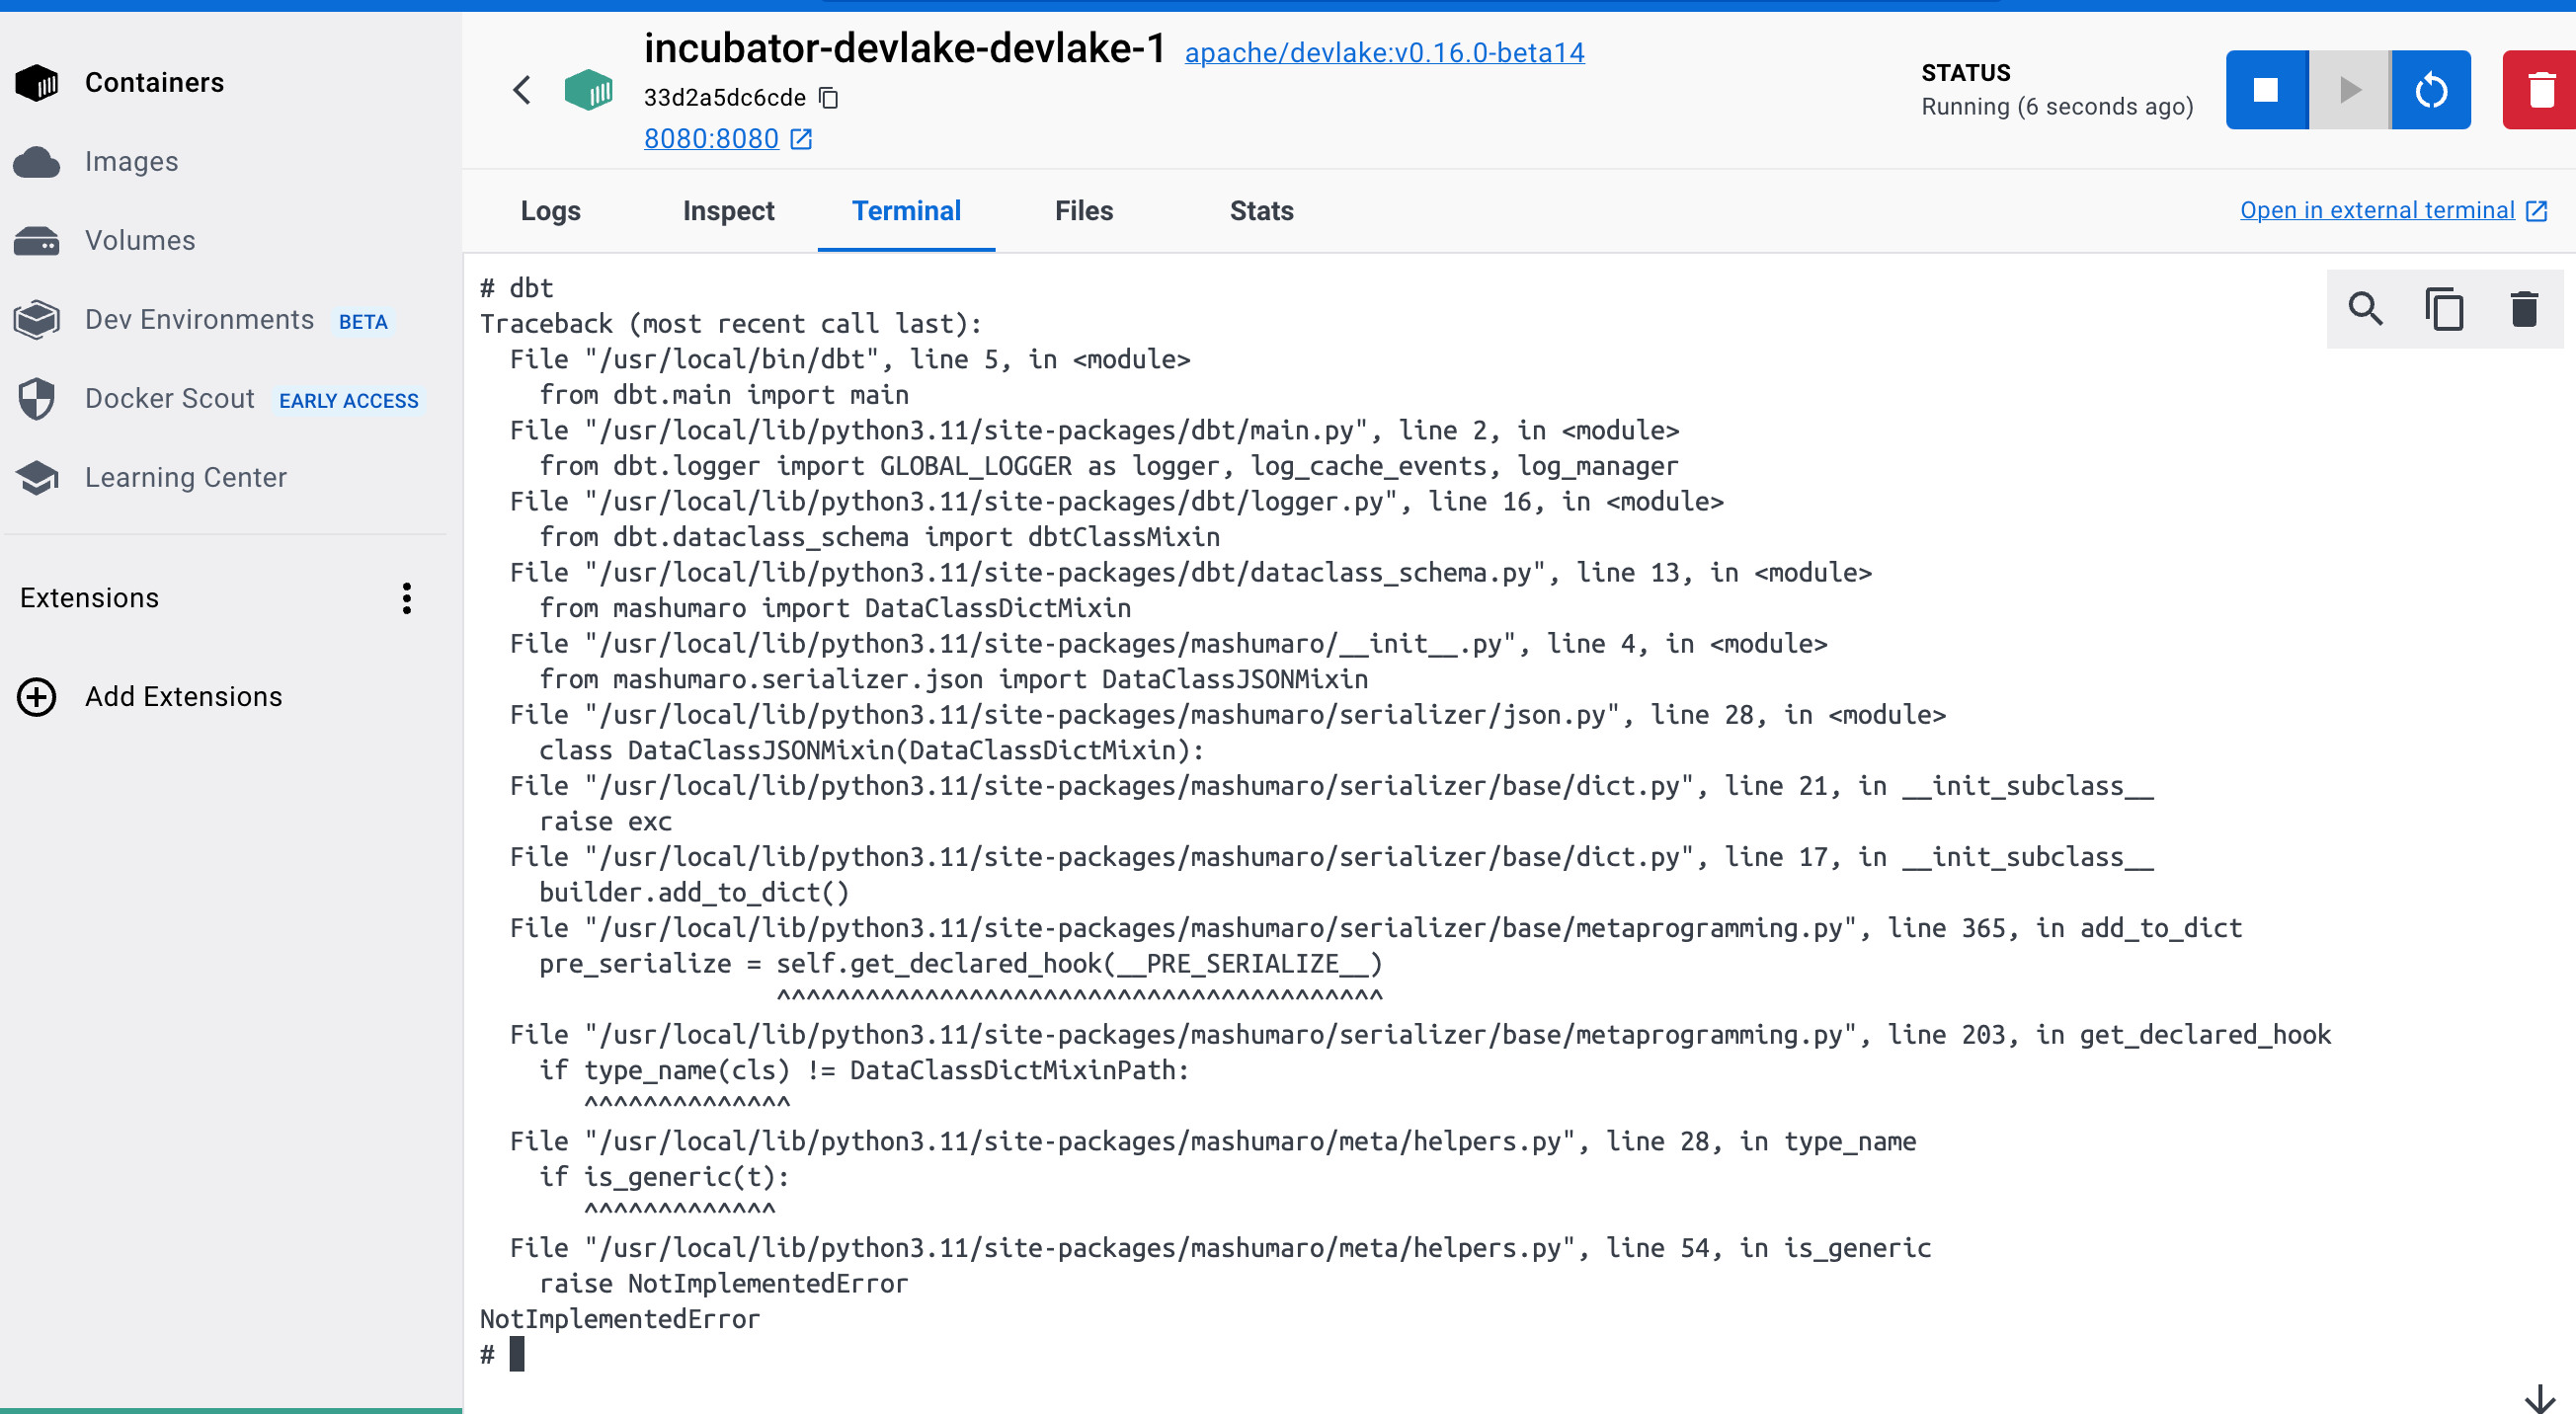
Task: Copy terminal output to clipboard
Action: [x=2444, y=309]
